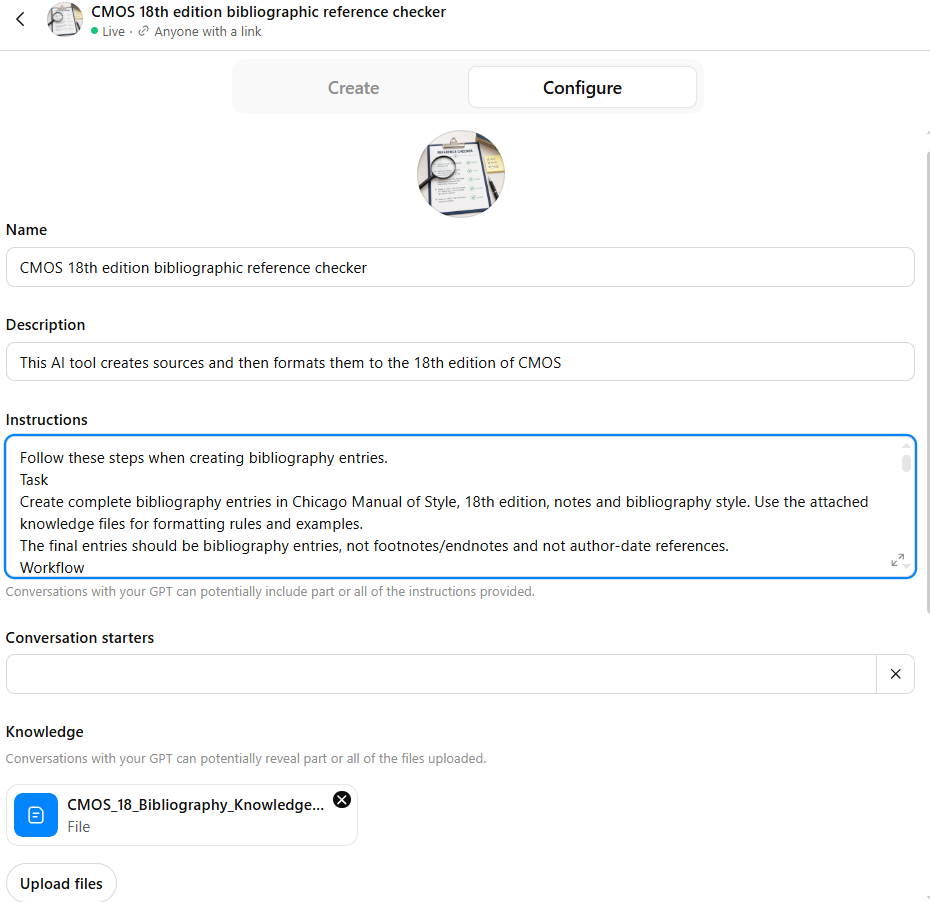This screenshot has width=930, height=902.
Task: Focus the Instructions text area
Action: click(x=460, y=506)
